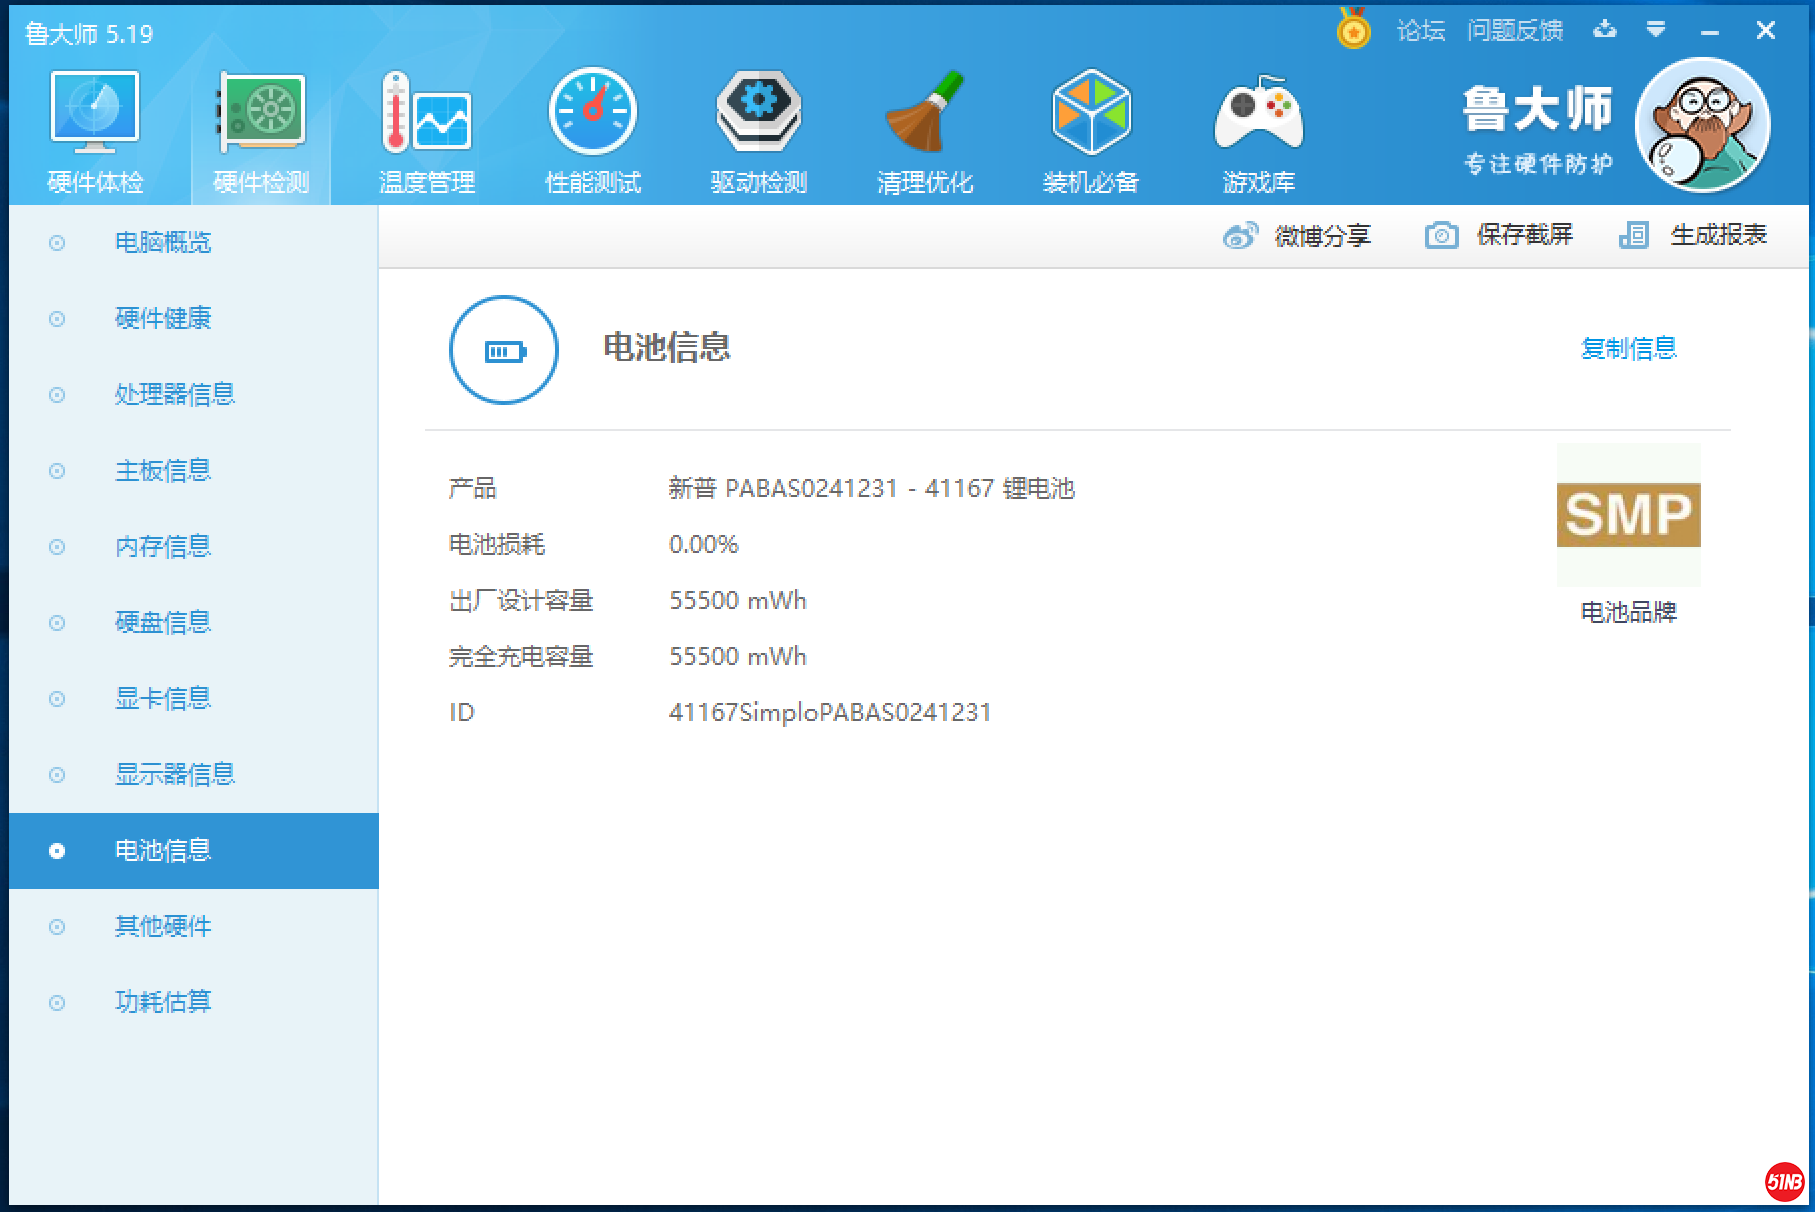
Task: Open the 硬件体检 hardware checkup icon
Action: tap(95, 113)
